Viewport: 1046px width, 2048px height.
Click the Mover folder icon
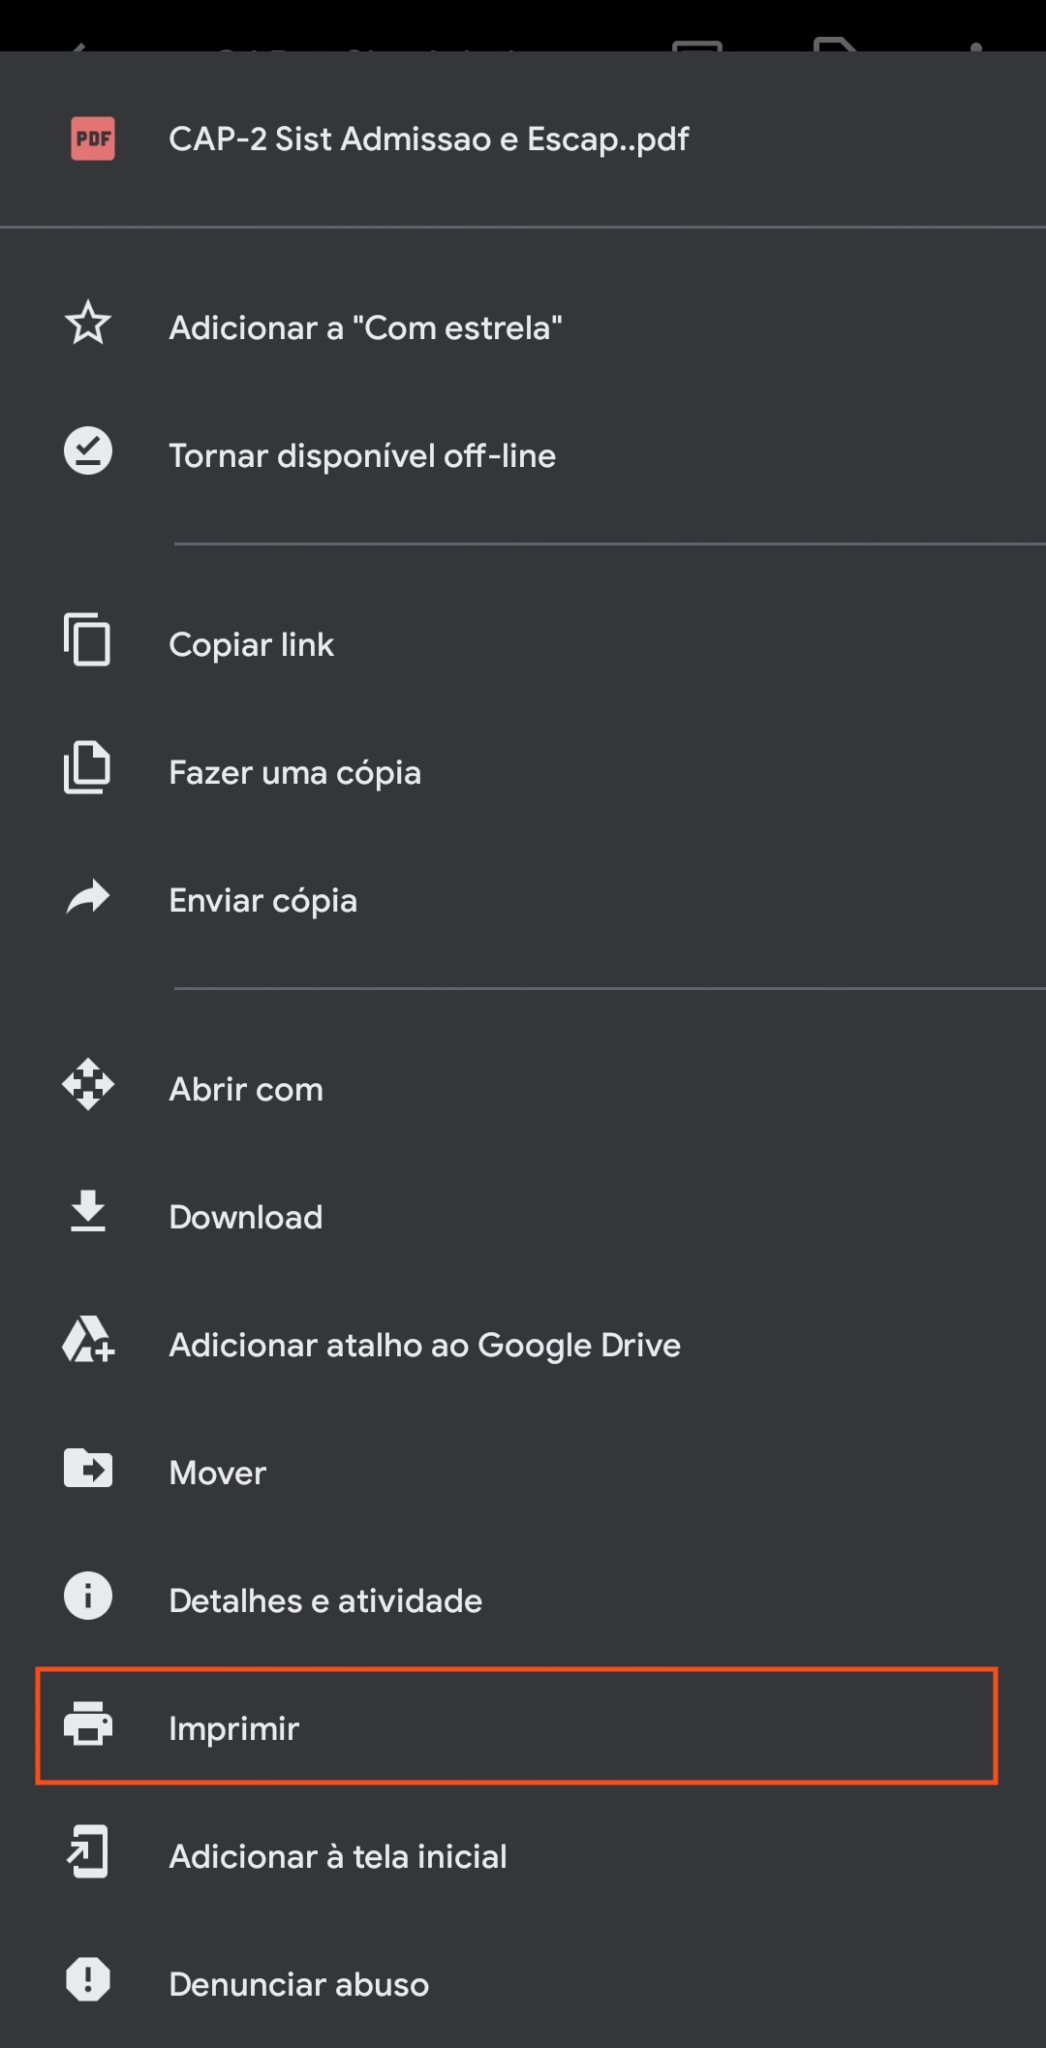[x=88, y=1469]
